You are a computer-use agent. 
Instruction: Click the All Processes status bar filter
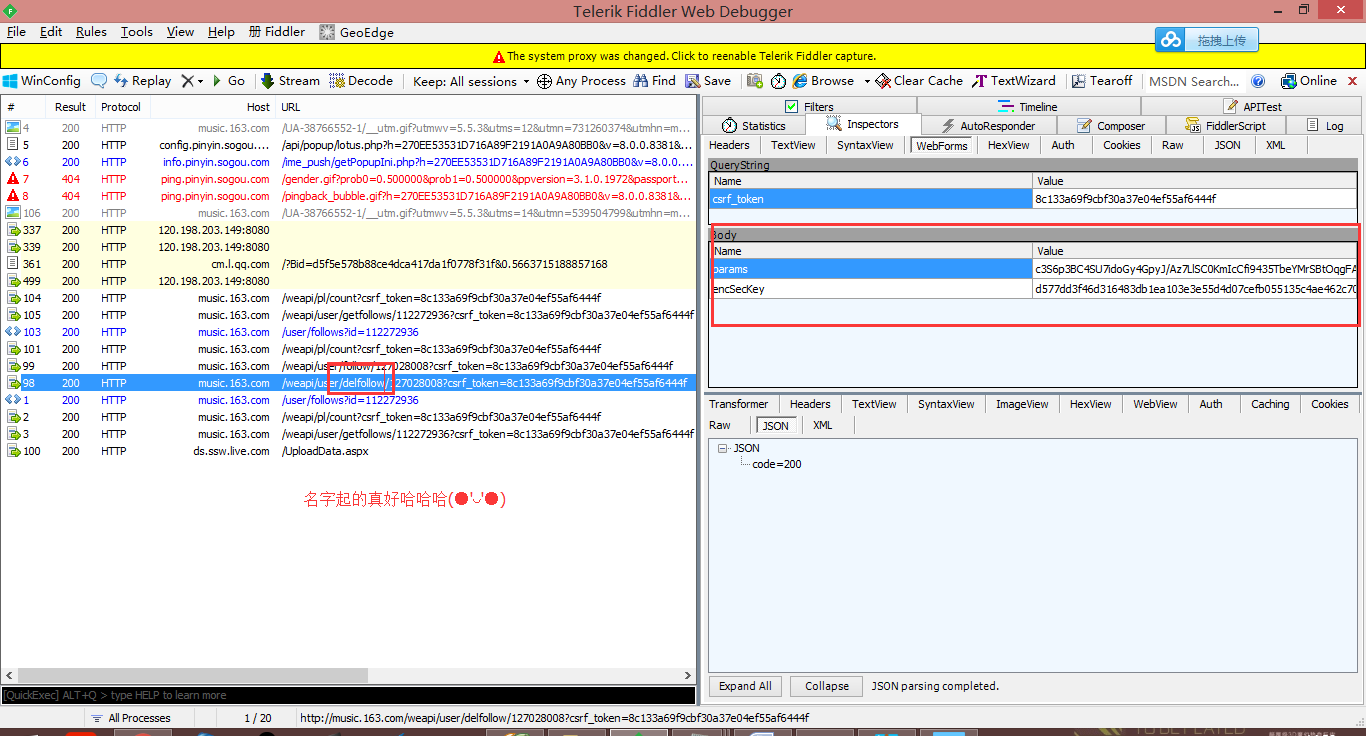(130, 718)
